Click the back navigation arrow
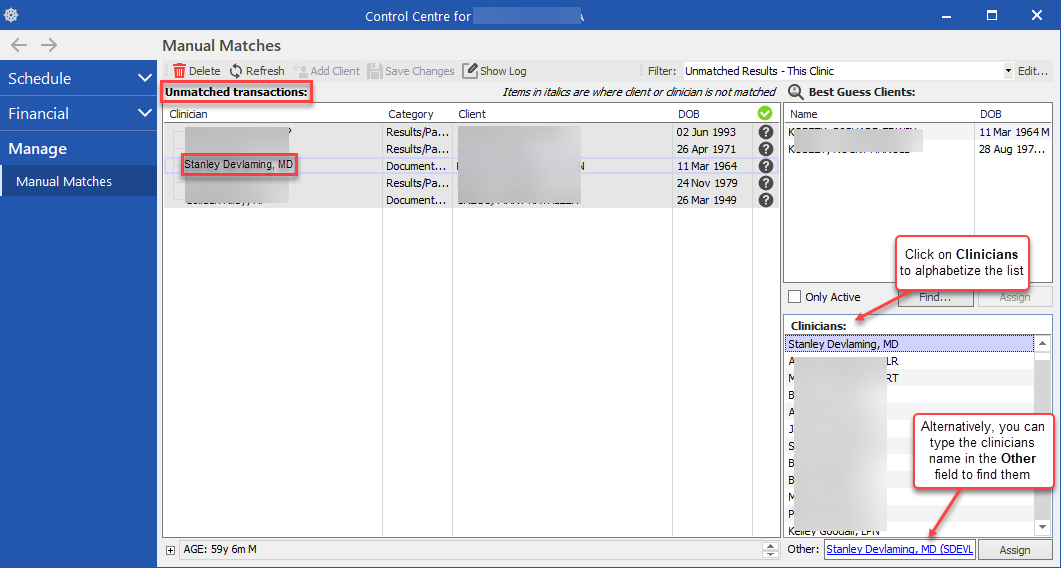The width and height of the screenshot is (1061, 568). (19, 45)
